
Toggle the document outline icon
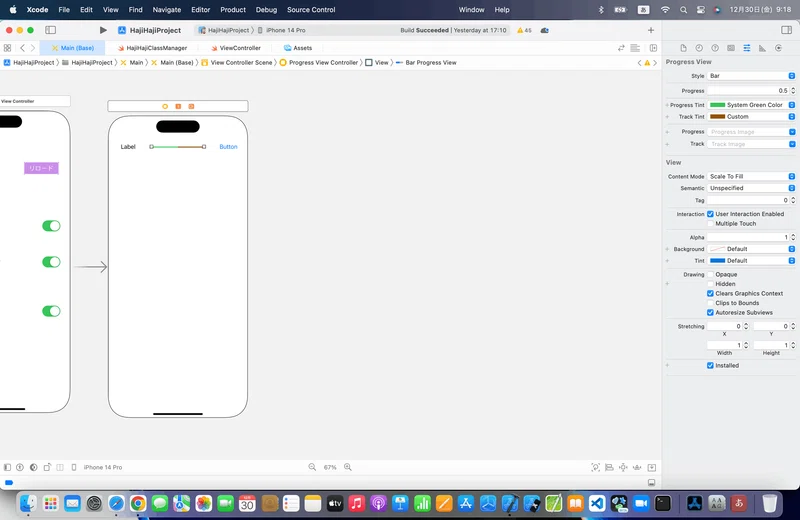(7, 467)
